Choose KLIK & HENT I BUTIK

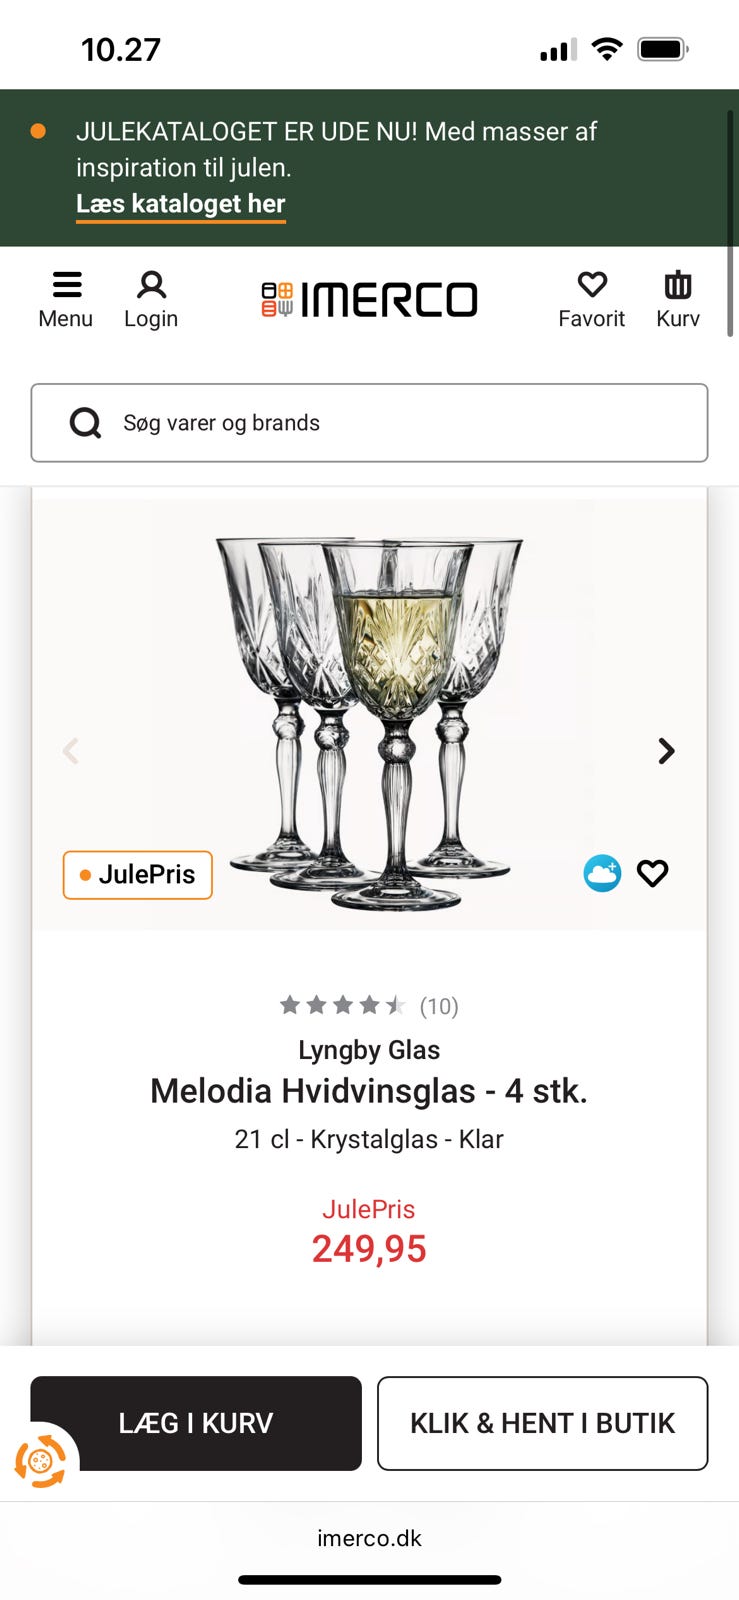(542, 1423)
